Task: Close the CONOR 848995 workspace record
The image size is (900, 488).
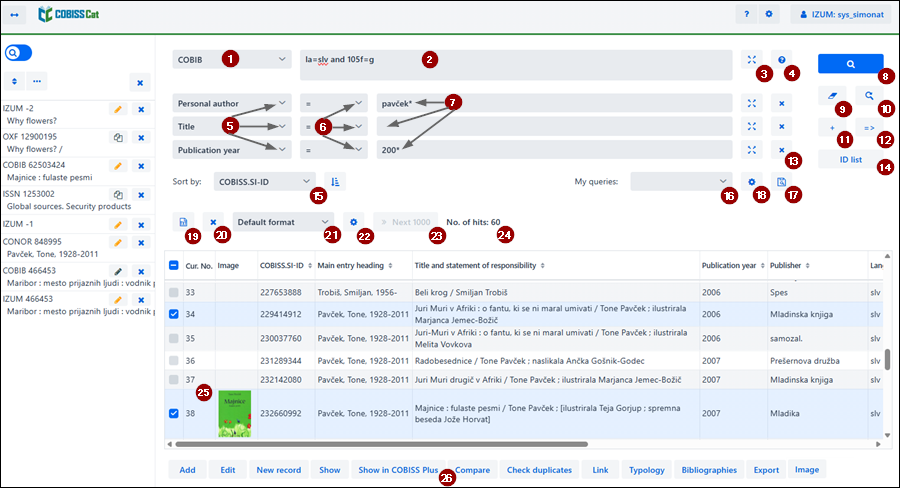Action: (x=141, y=242)
